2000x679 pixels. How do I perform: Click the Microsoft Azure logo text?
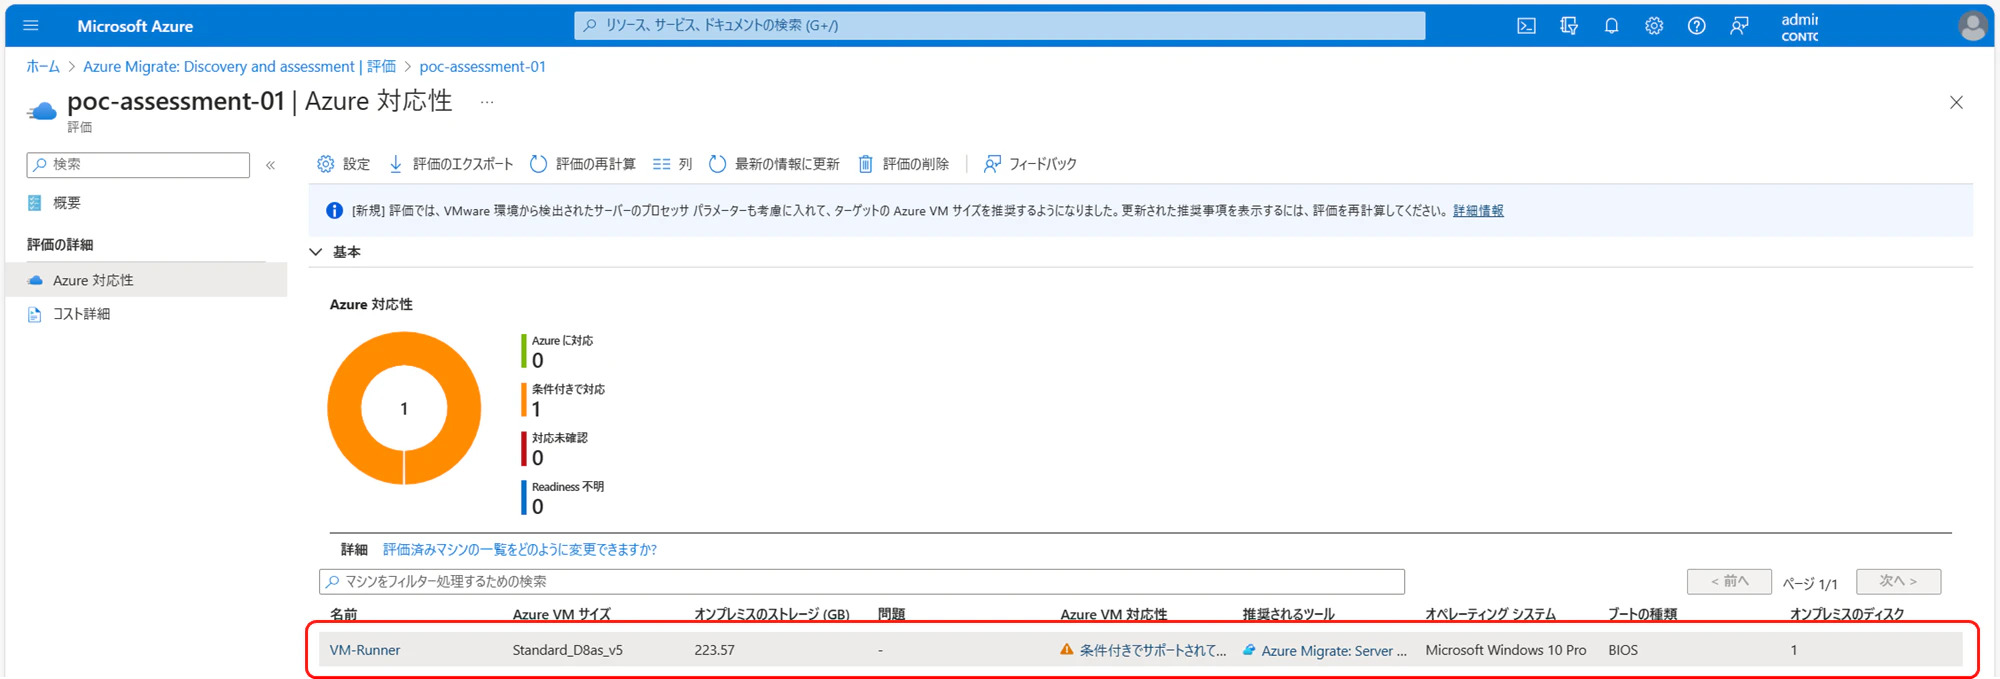point(135,26)
